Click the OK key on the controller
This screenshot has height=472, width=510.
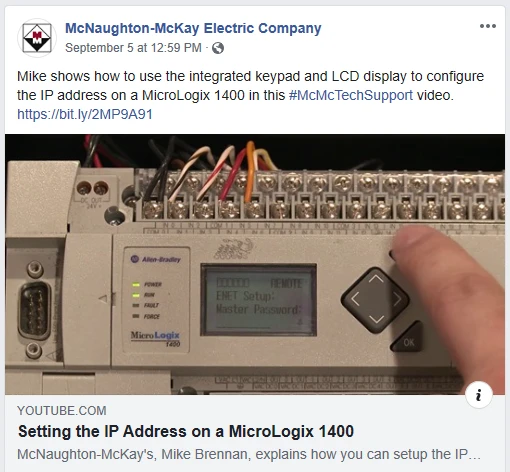click(x=408, y=341)
